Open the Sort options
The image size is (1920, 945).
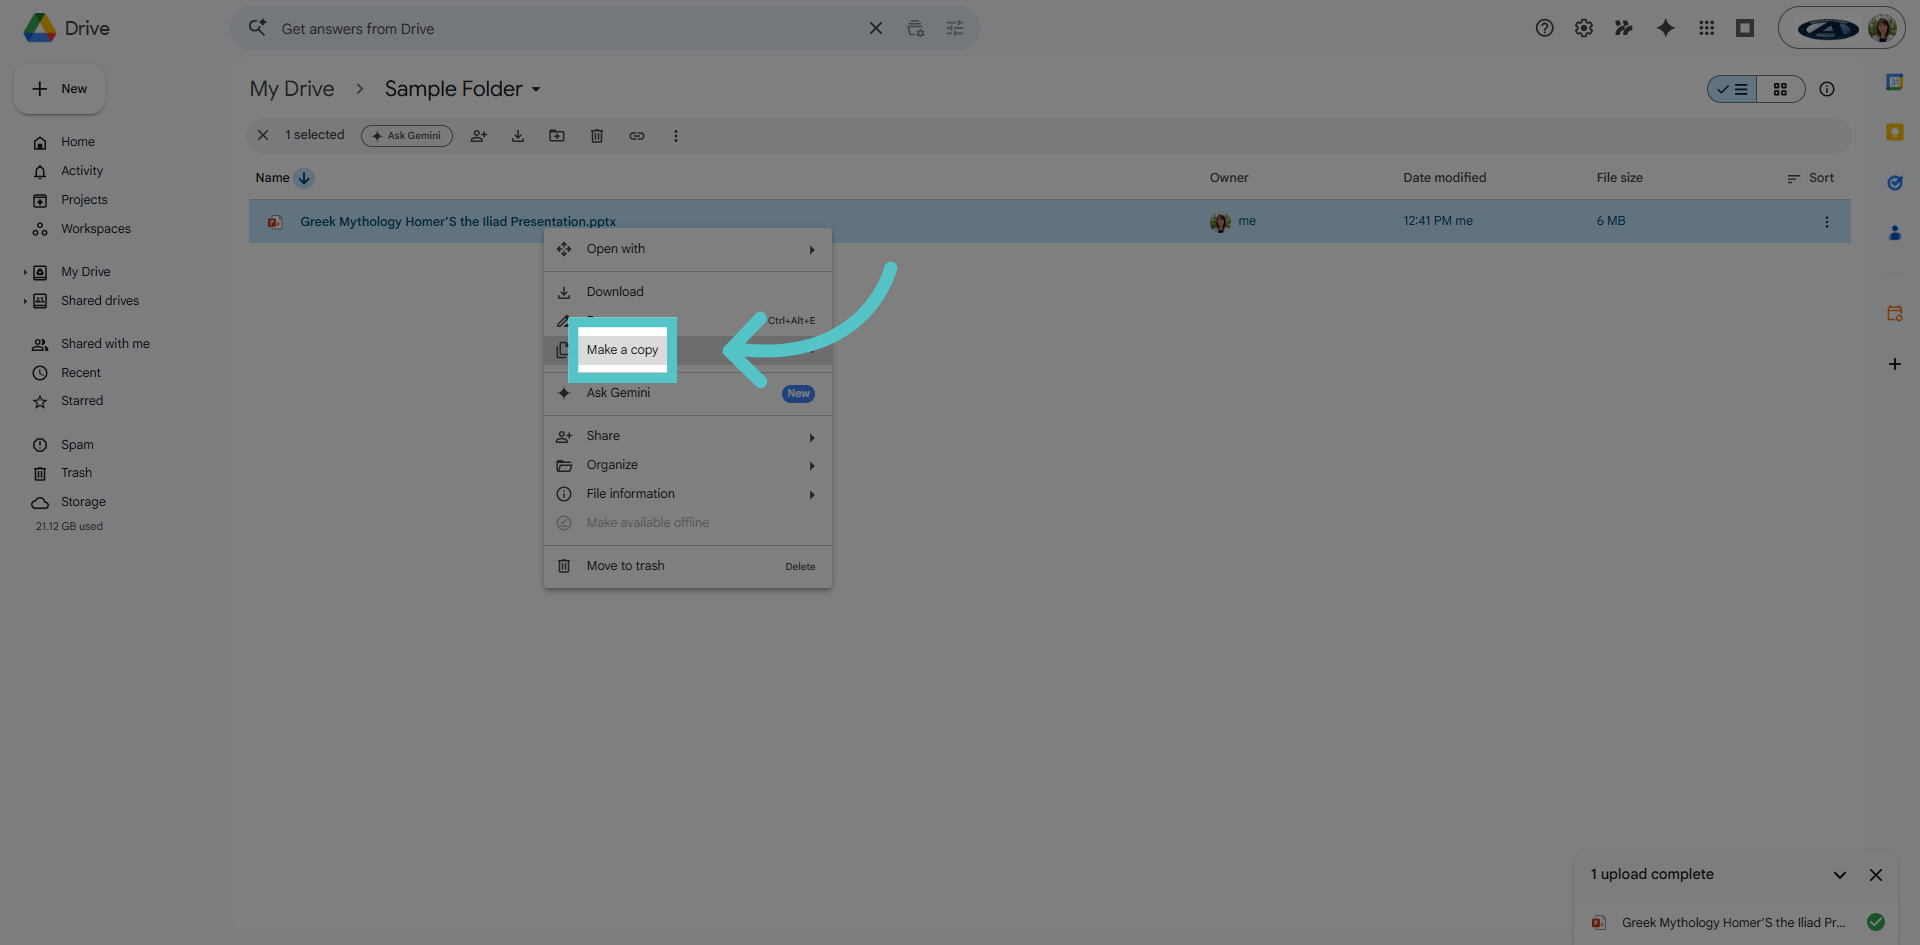[1811, 178]
